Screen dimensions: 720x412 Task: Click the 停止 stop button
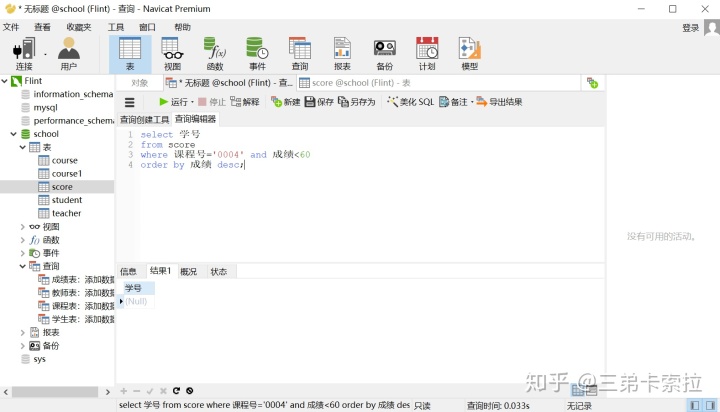point(212,102)
